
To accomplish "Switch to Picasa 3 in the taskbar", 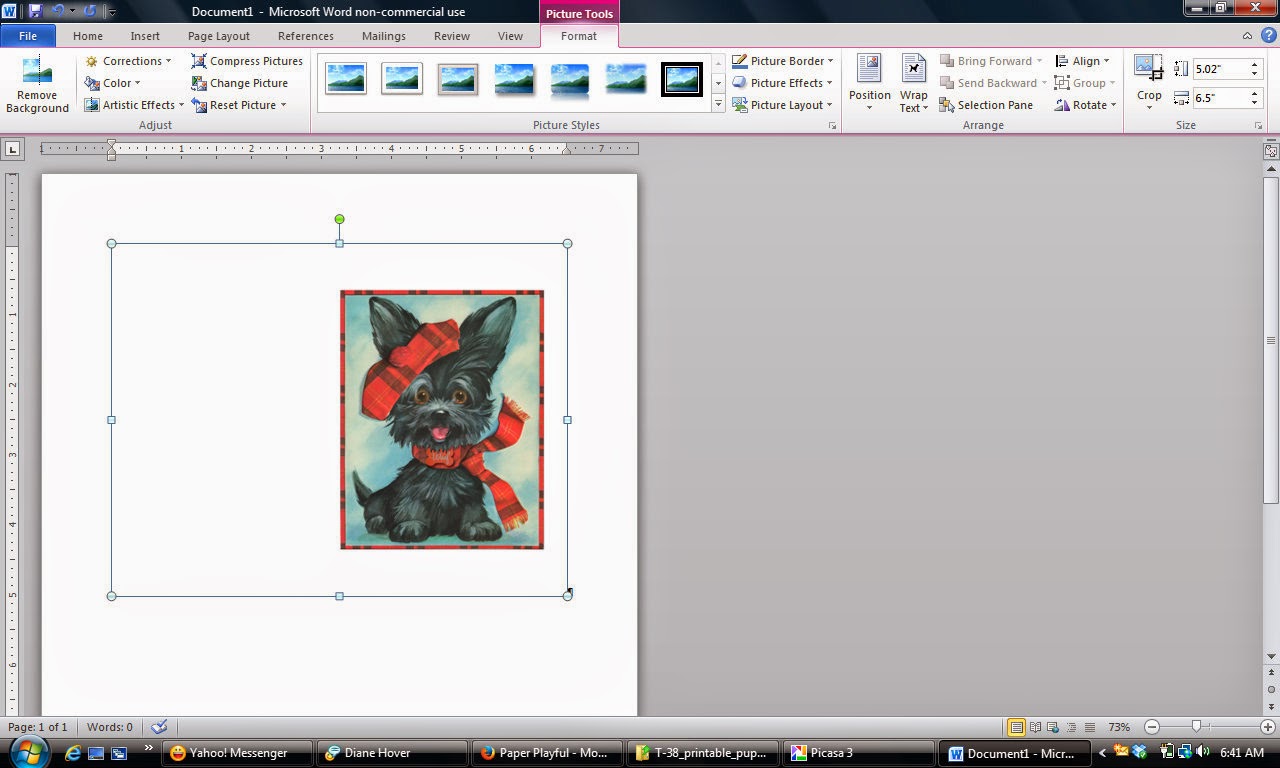I will pos(857,753).
